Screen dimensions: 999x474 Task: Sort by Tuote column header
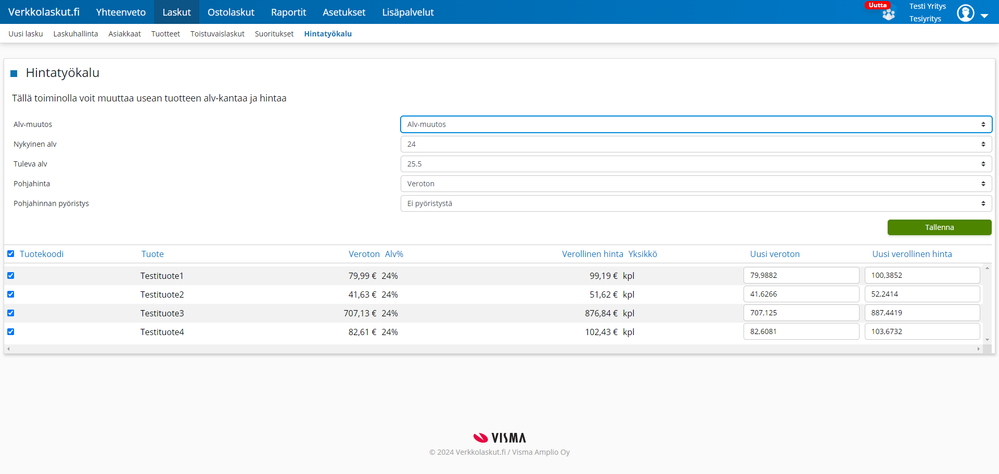pyautogui.click(x=152, y=254)
